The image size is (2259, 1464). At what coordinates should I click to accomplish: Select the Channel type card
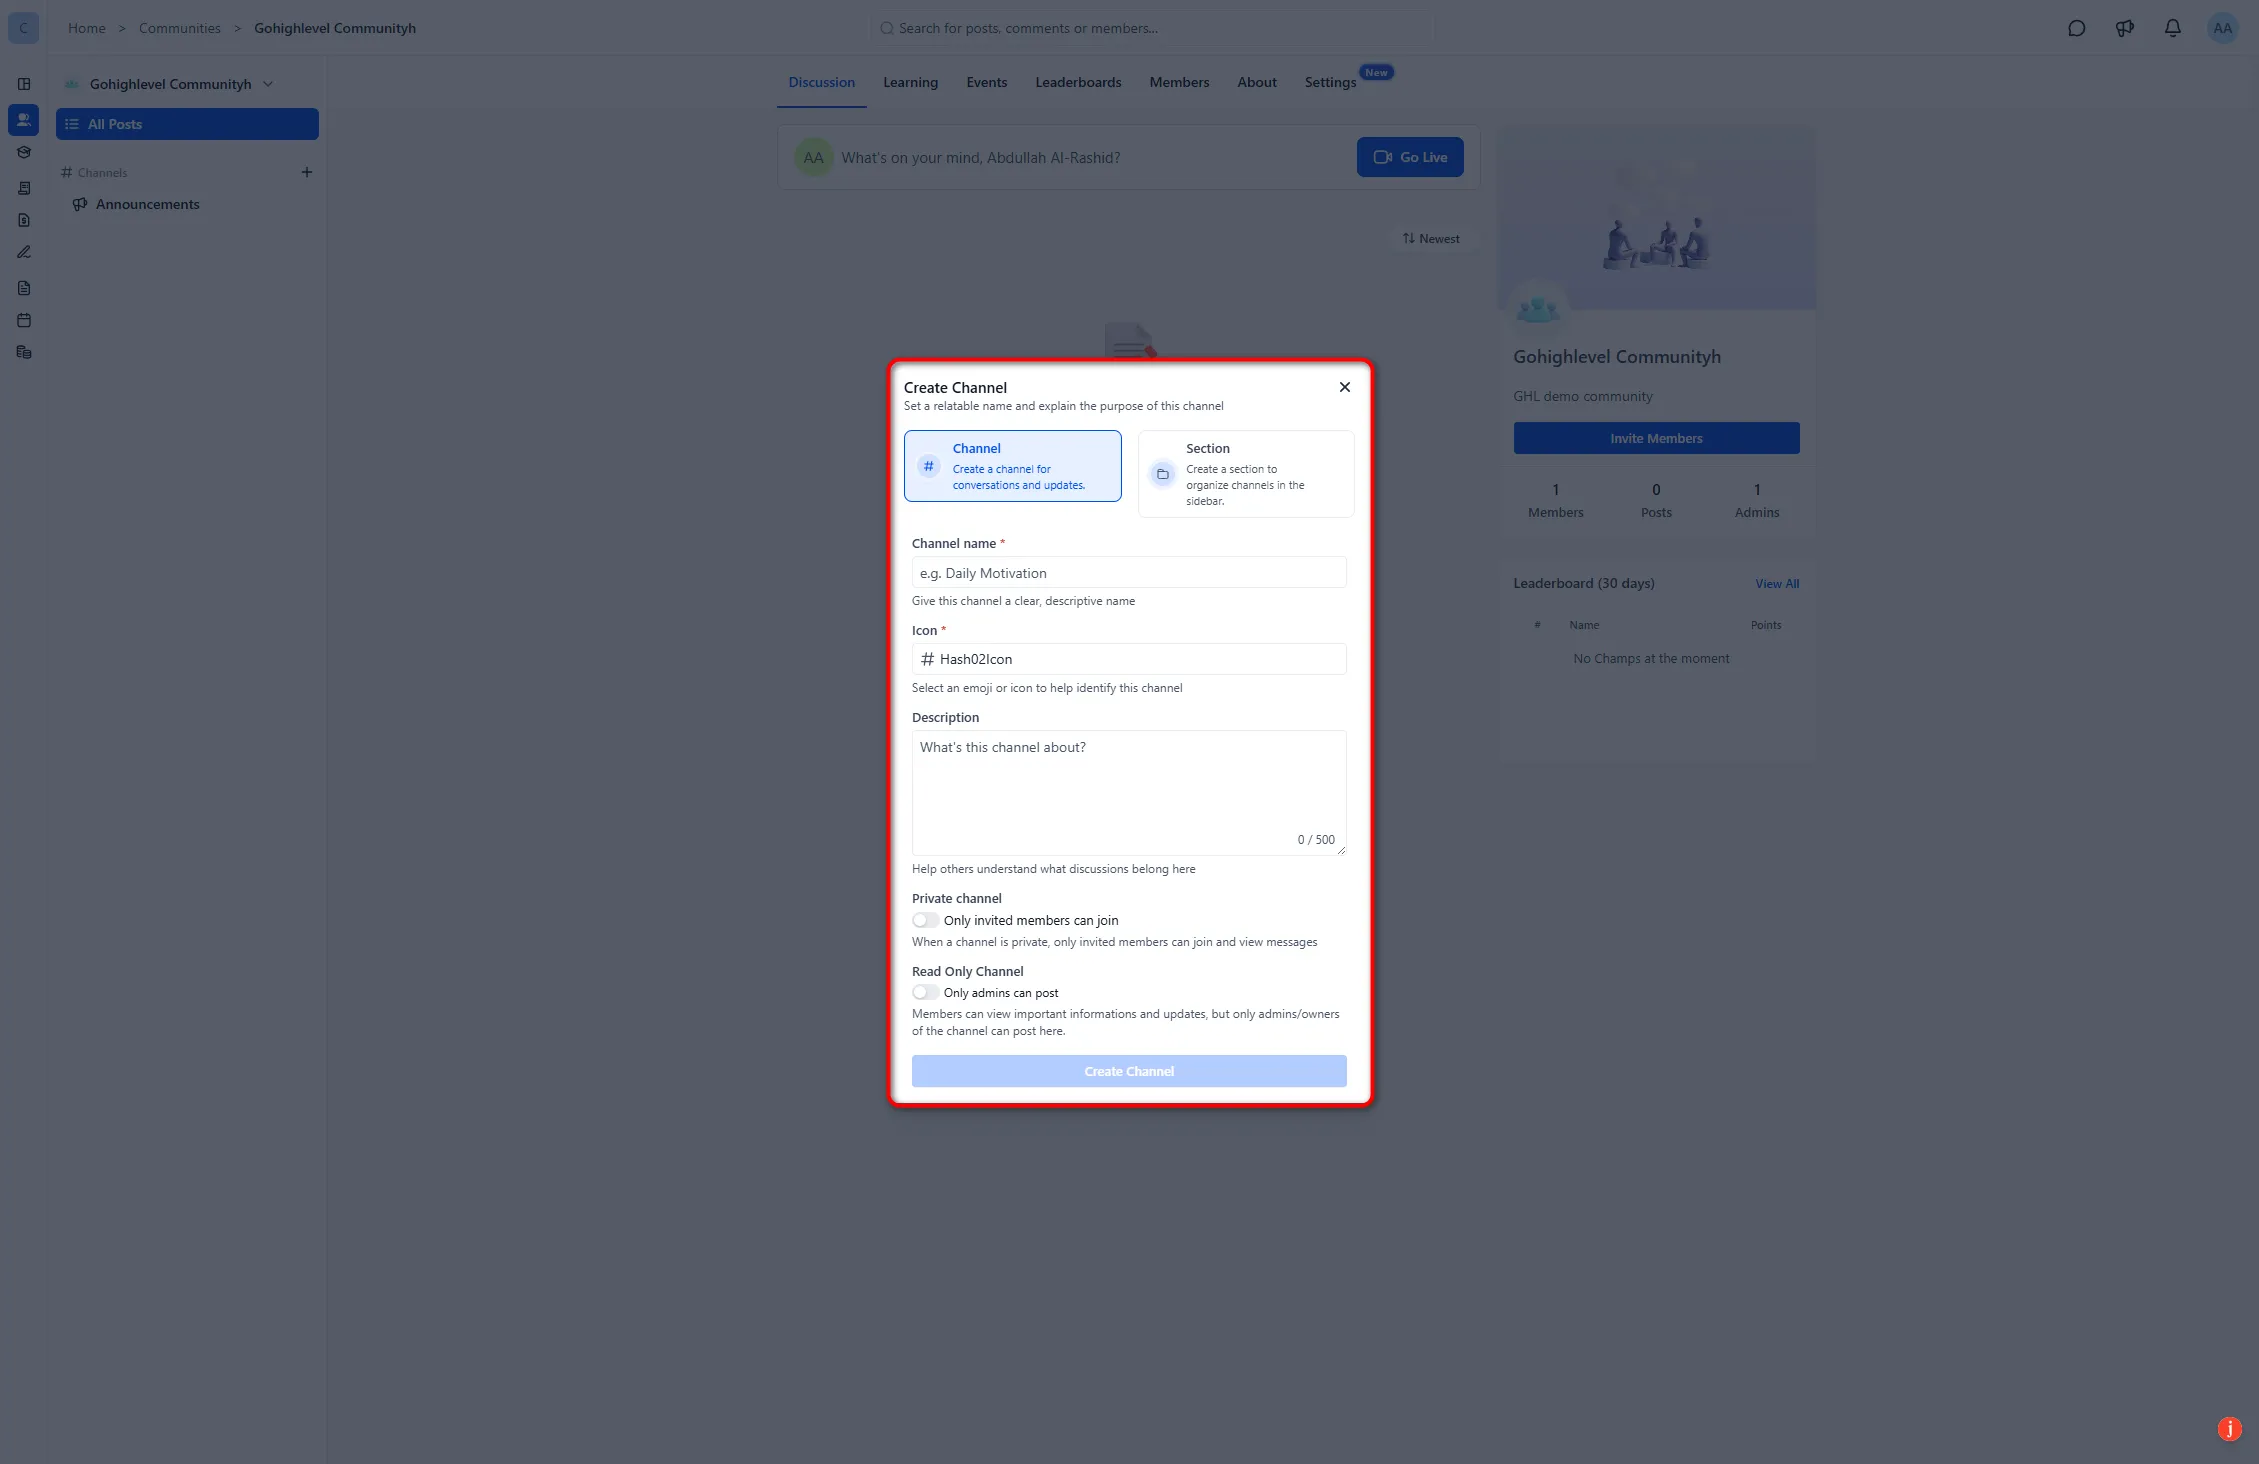[1012, 466]
